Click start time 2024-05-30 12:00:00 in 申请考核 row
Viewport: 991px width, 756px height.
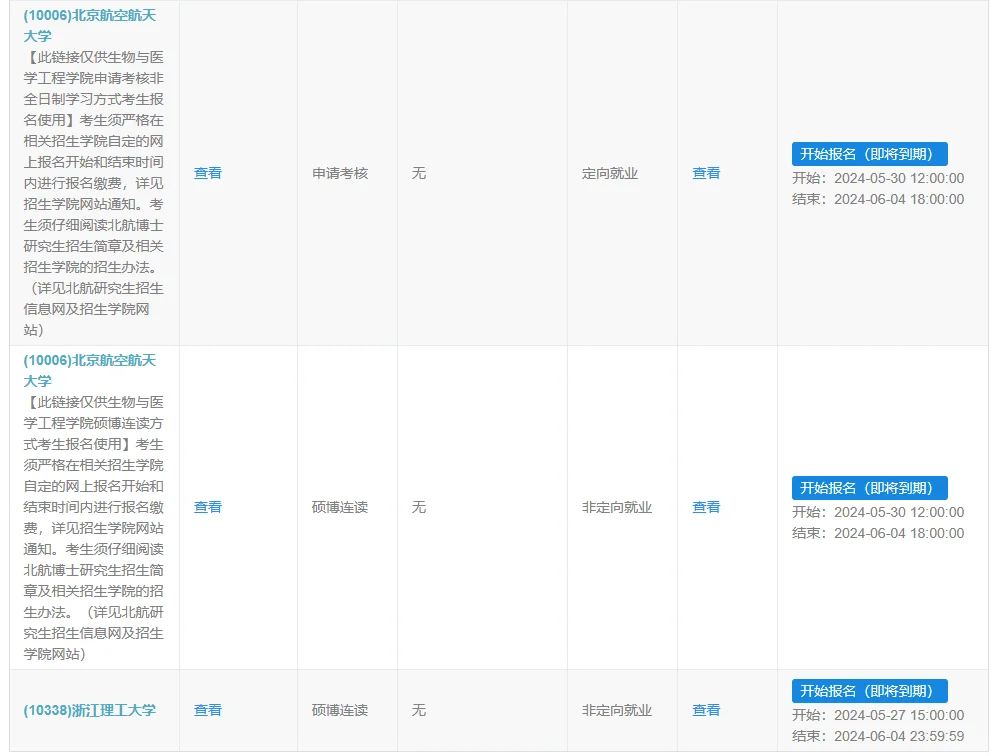(x=899, y=178)
